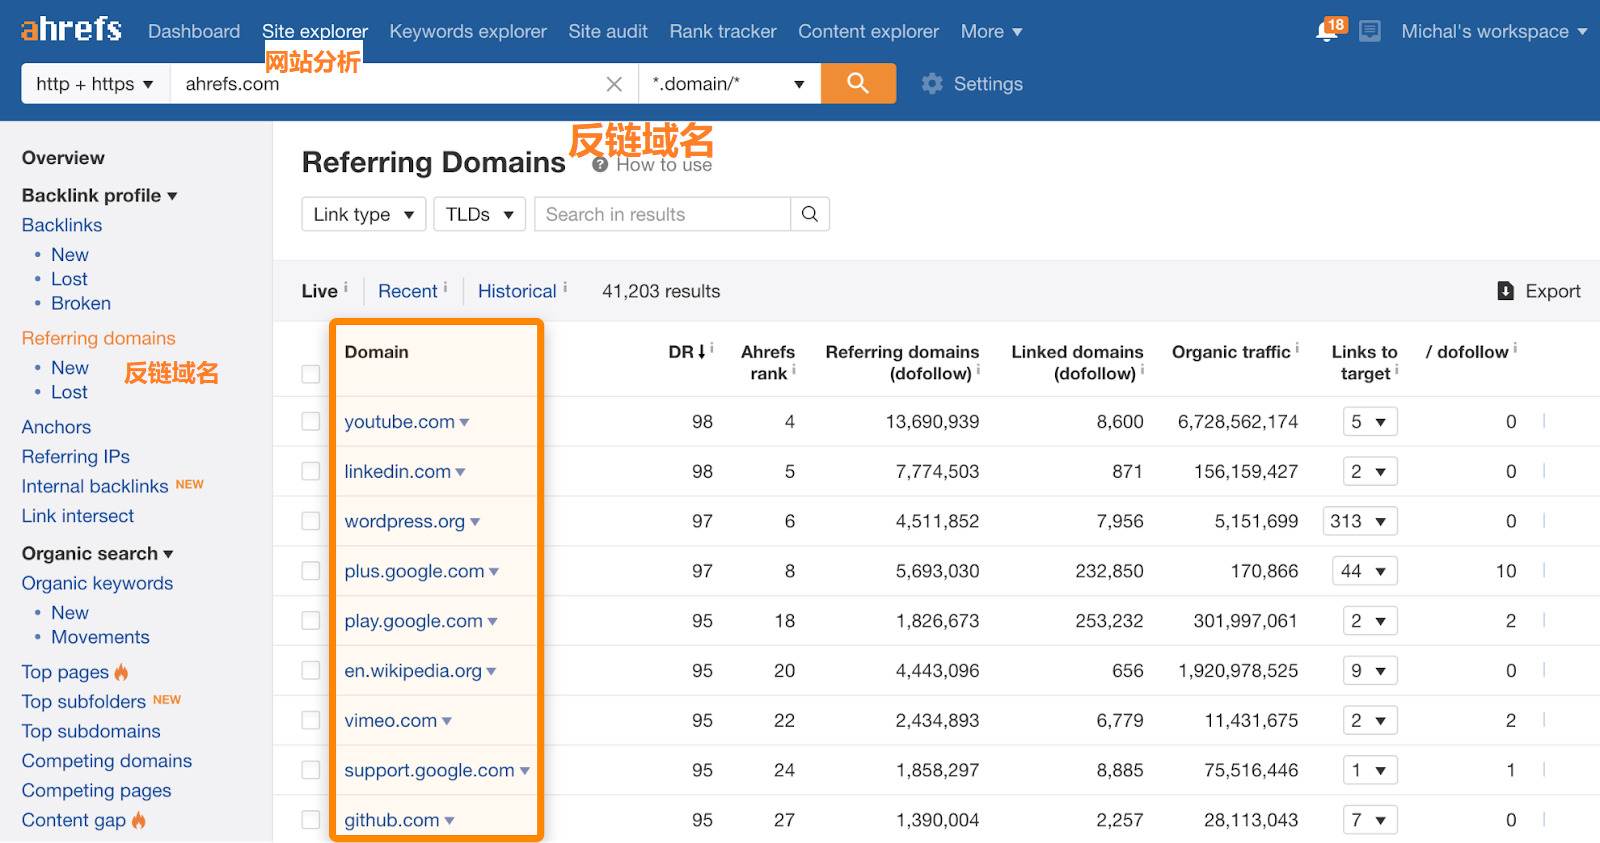Open Keywords explorer in top navigation
This screenshot has width=1600, height=843.
tap(468, 31)
